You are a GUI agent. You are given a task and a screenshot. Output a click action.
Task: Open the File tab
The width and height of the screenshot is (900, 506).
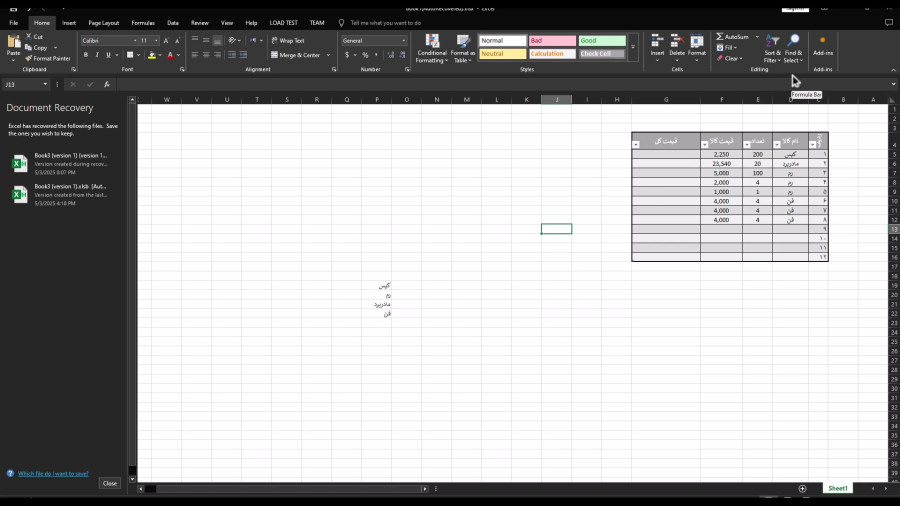[14, 23]
